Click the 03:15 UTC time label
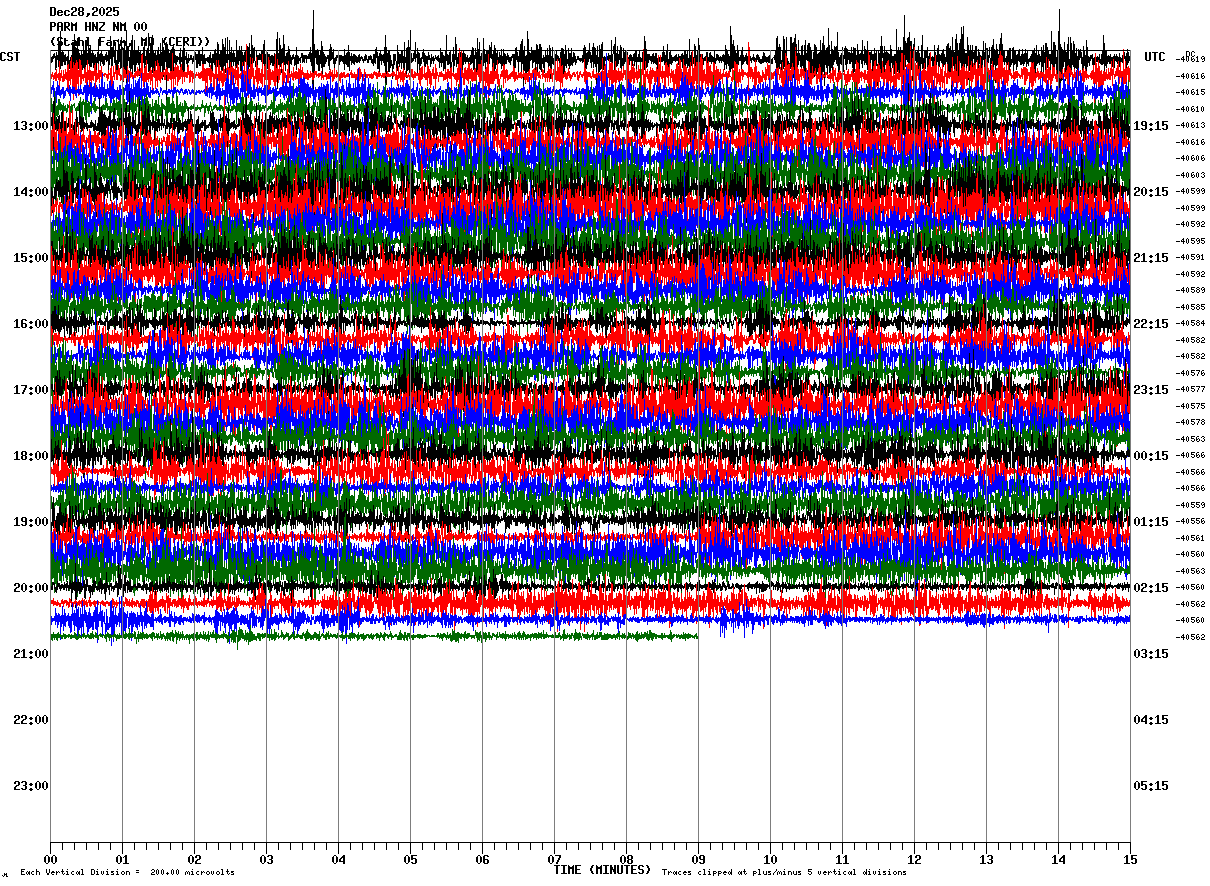 (1151, 654)
